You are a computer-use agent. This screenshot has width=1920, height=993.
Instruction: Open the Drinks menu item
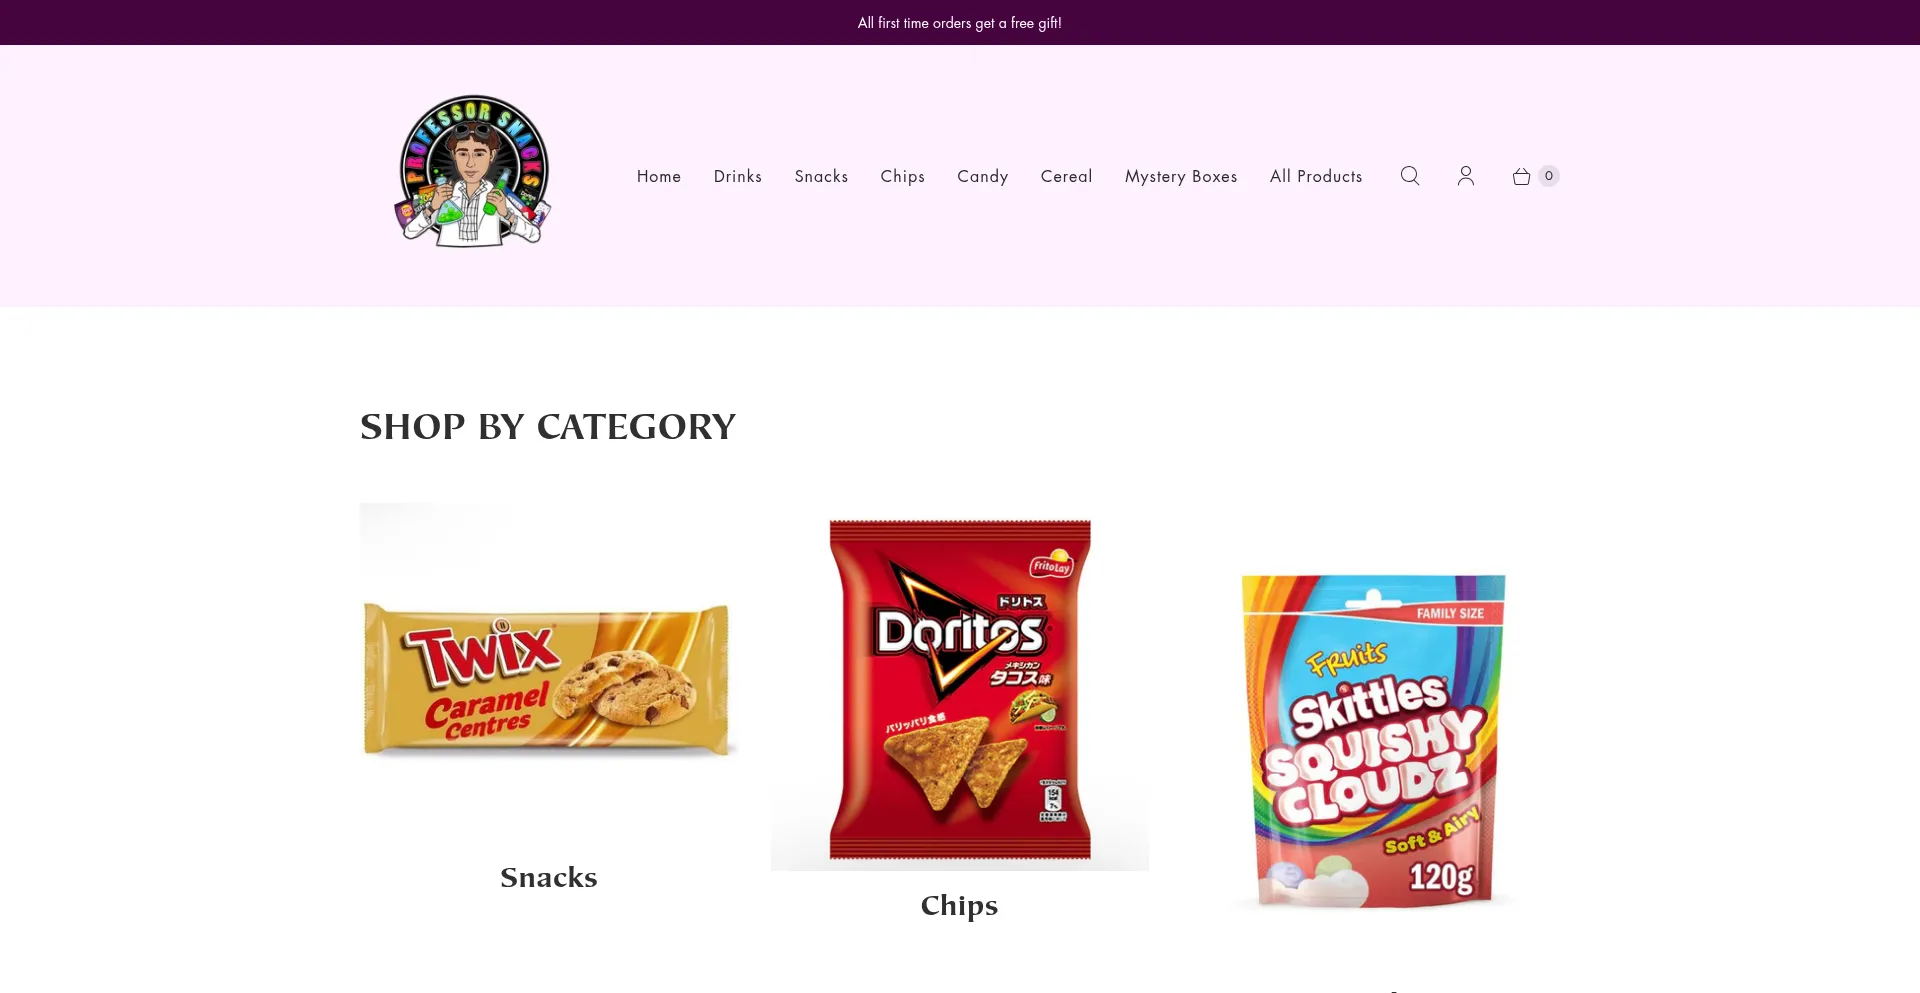738,176
